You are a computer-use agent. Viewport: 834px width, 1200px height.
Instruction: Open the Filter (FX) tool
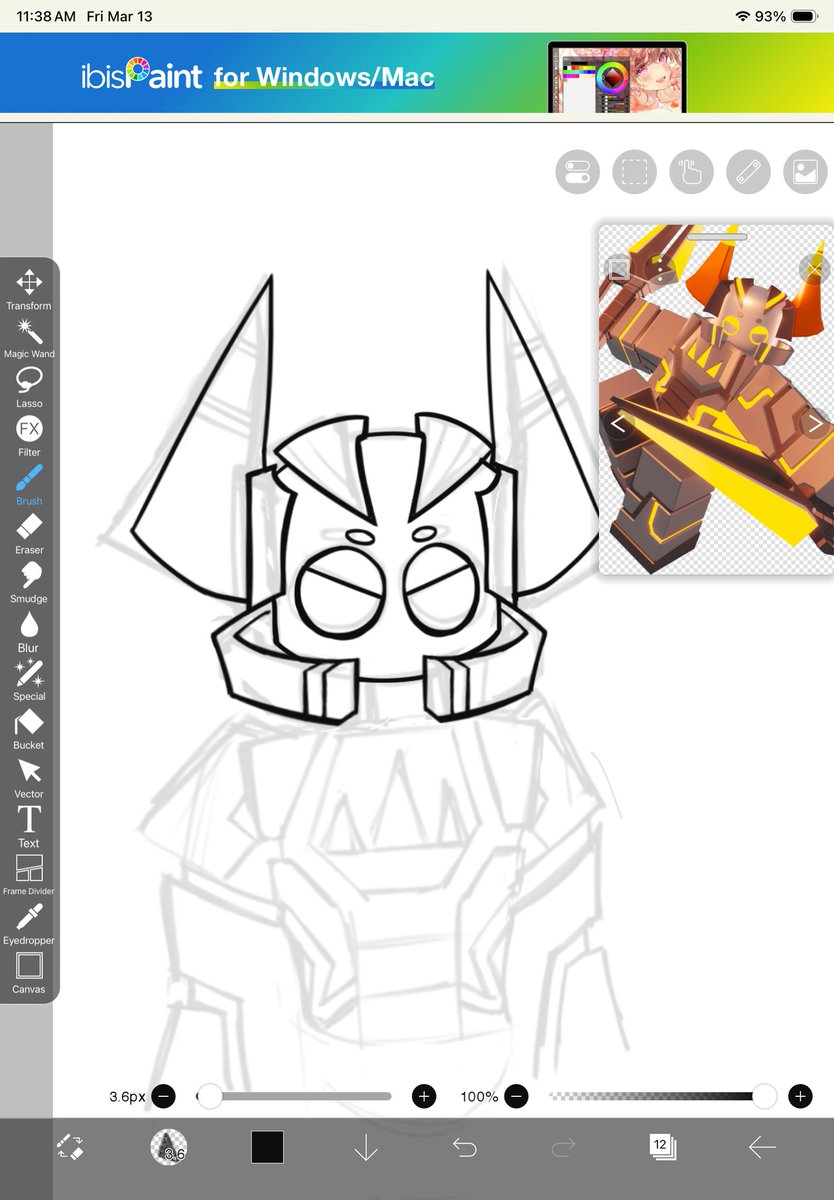click(x=29, y=436)
